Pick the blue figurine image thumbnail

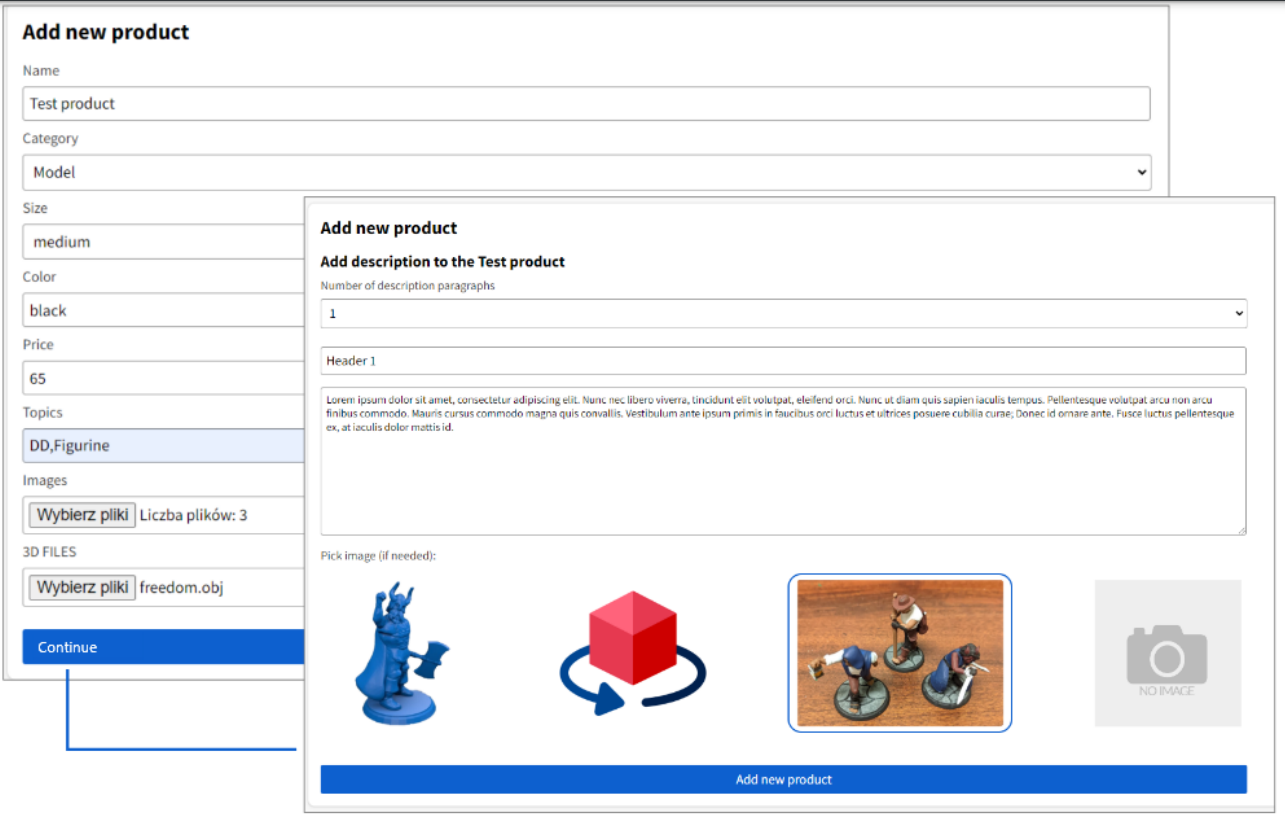coord(399,653)
